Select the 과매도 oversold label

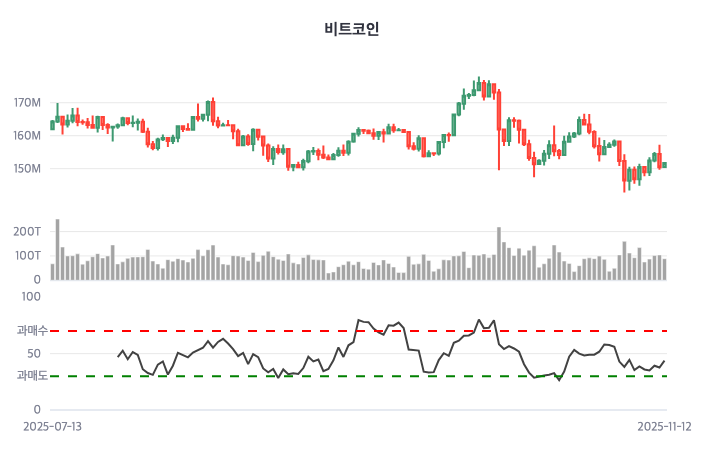point(32,376)
